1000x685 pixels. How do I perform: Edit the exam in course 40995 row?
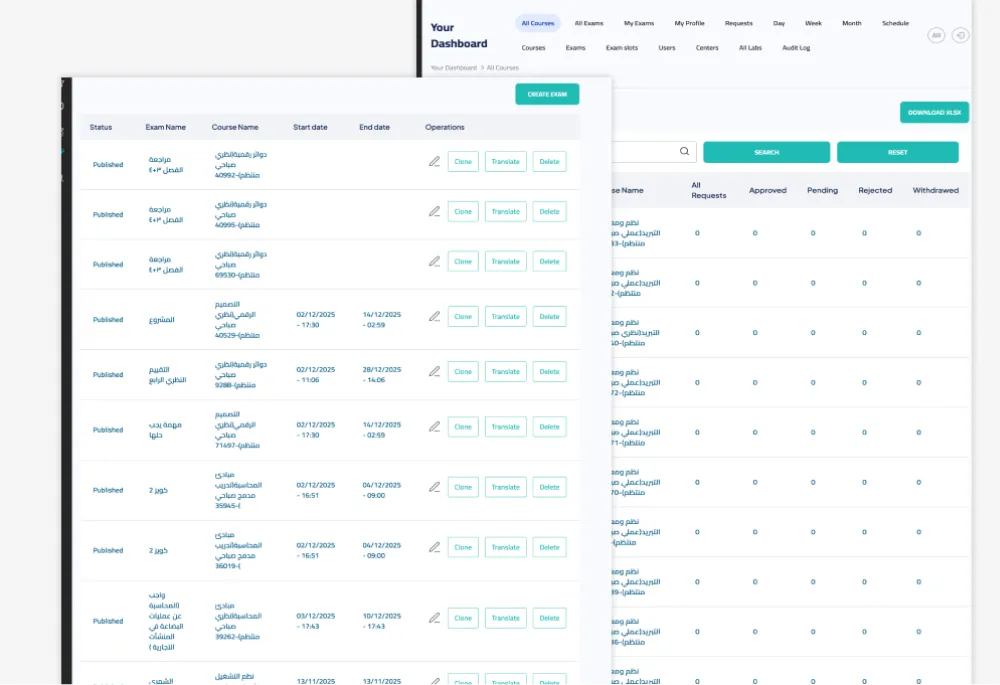coord(434,211)
